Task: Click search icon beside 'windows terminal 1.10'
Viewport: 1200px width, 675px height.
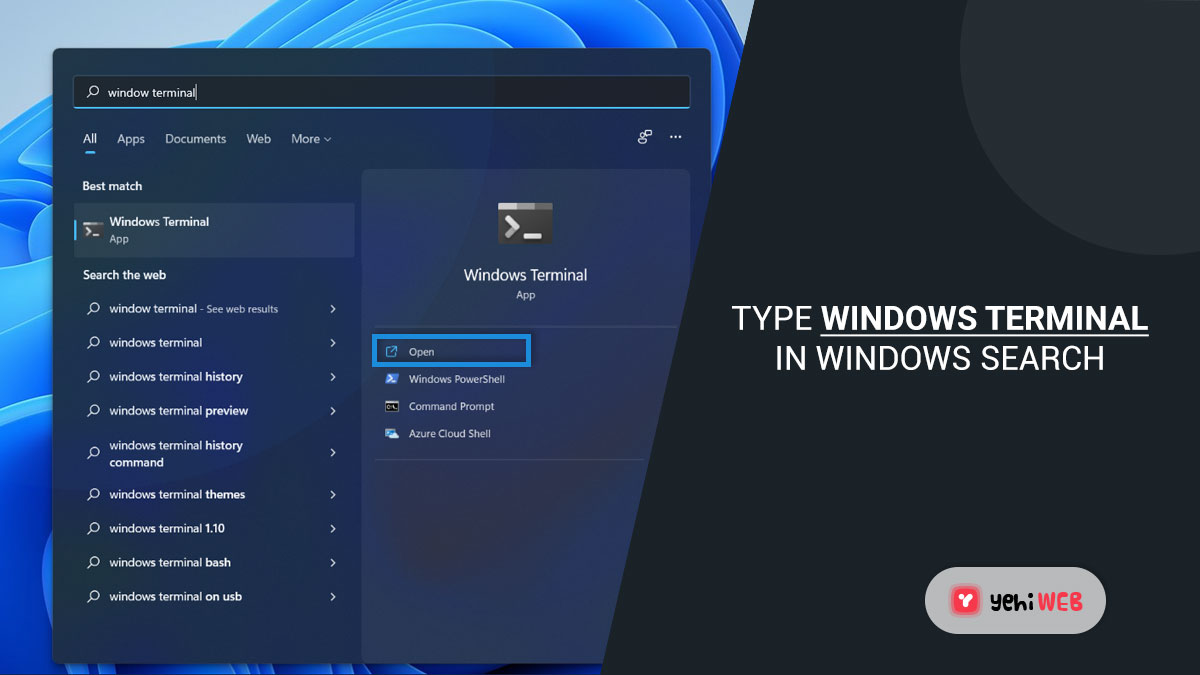Action: point(93,528)
